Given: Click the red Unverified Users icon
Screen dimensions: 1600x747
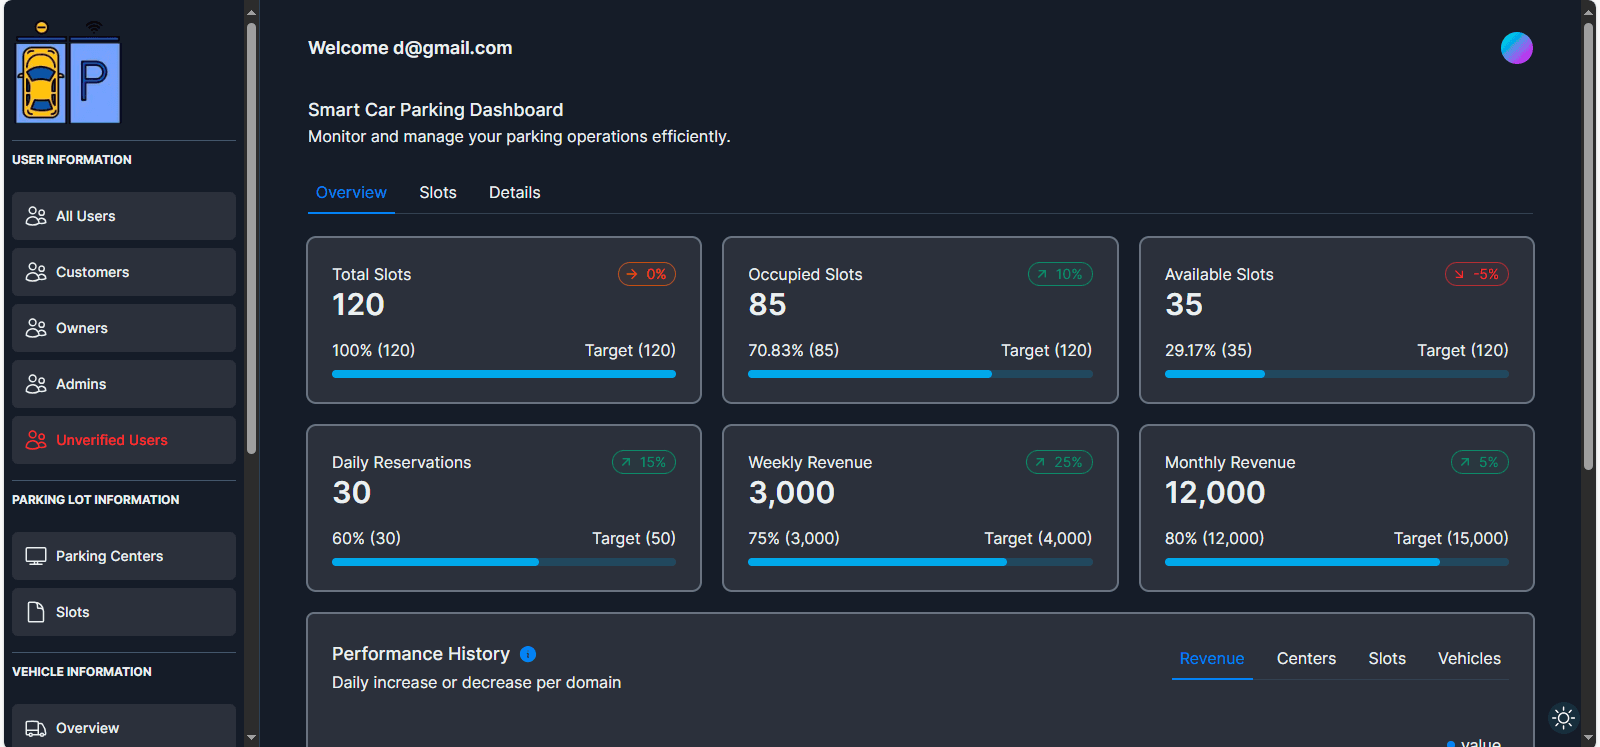Looking at the screenshot, I should [36, 440].
